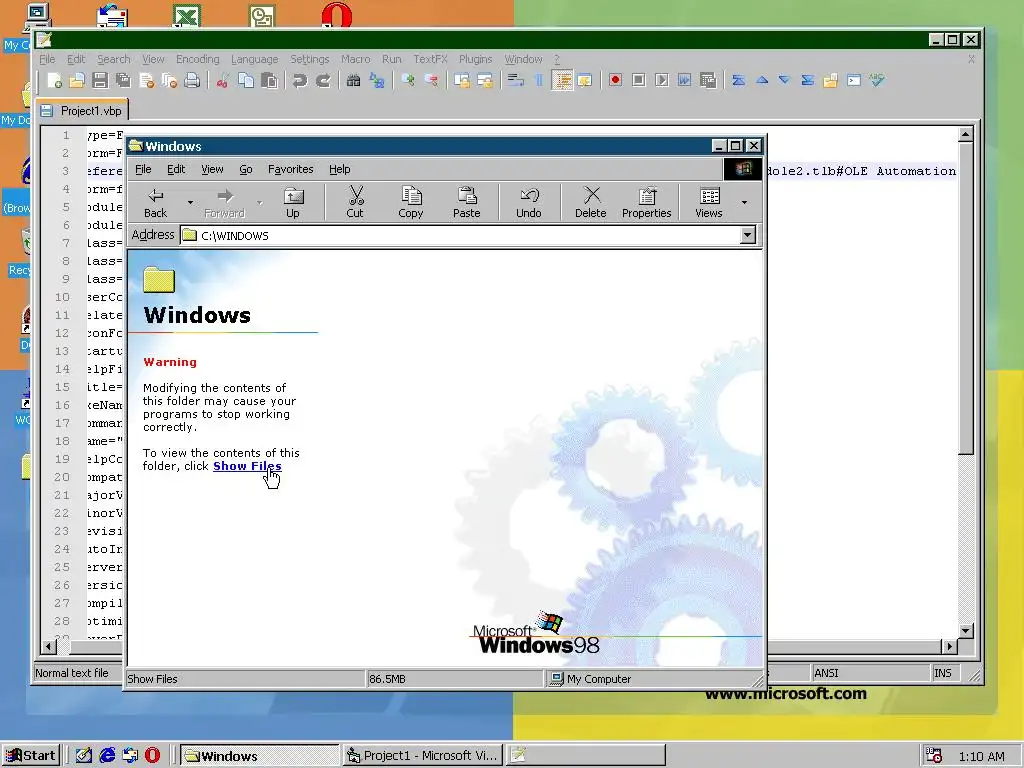Image resolution: width=1024 pixels, height=768 pixels.
Task: Click the Paste clipboard icon in Notepad++ toolbar
Action: pyautogui.click(x=268, y=81)
